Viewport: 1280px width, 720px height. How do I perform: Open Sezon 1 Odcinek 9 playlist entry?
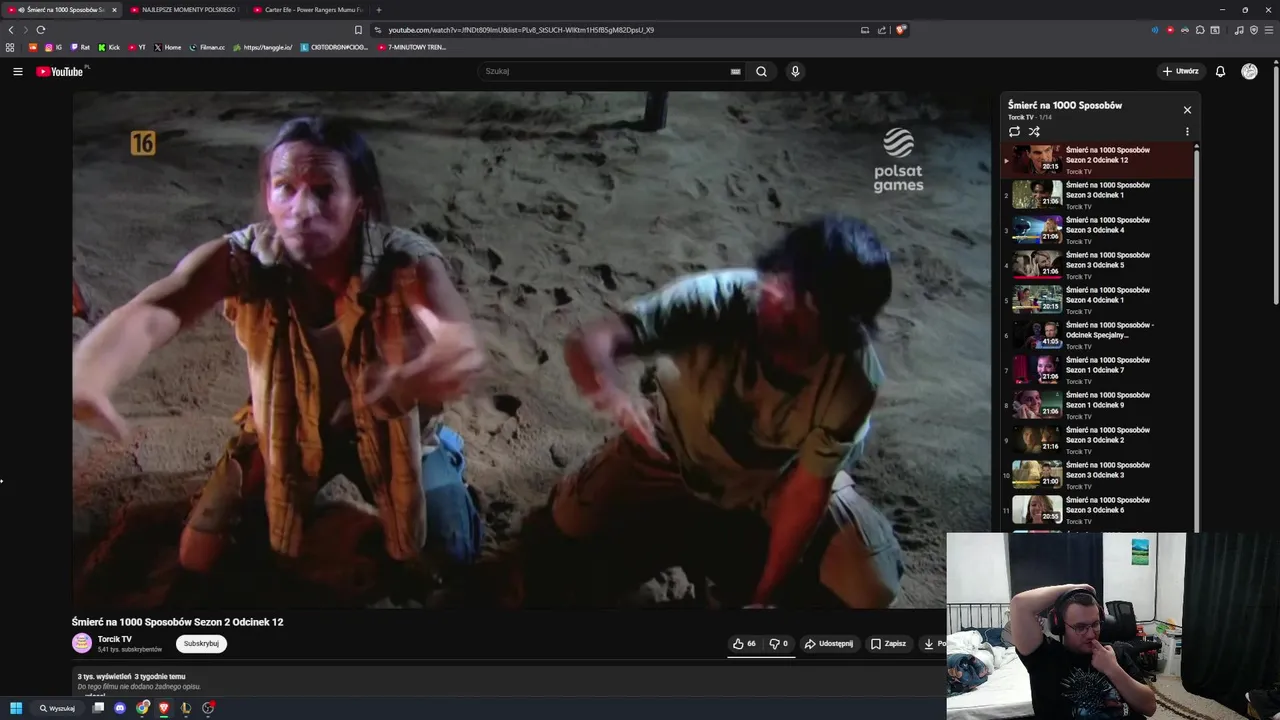pos(1098,404)
